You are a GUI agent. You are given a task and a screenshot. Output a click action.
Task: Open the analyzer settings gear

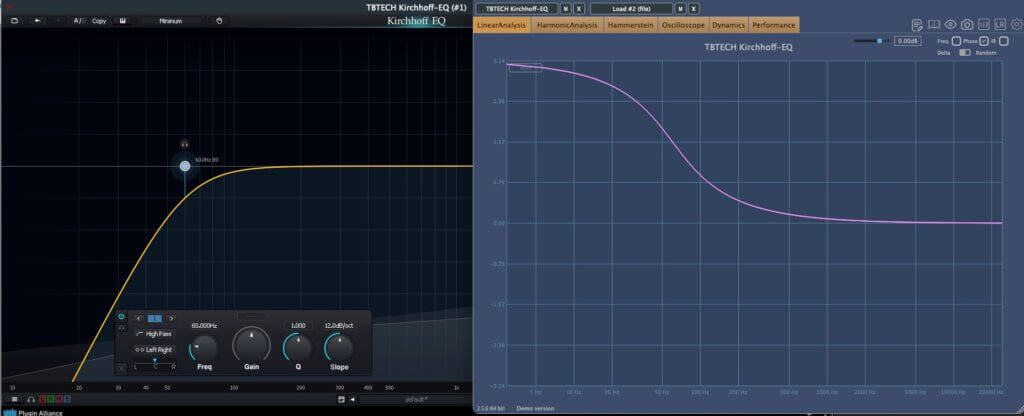[x=1017, y=25]
